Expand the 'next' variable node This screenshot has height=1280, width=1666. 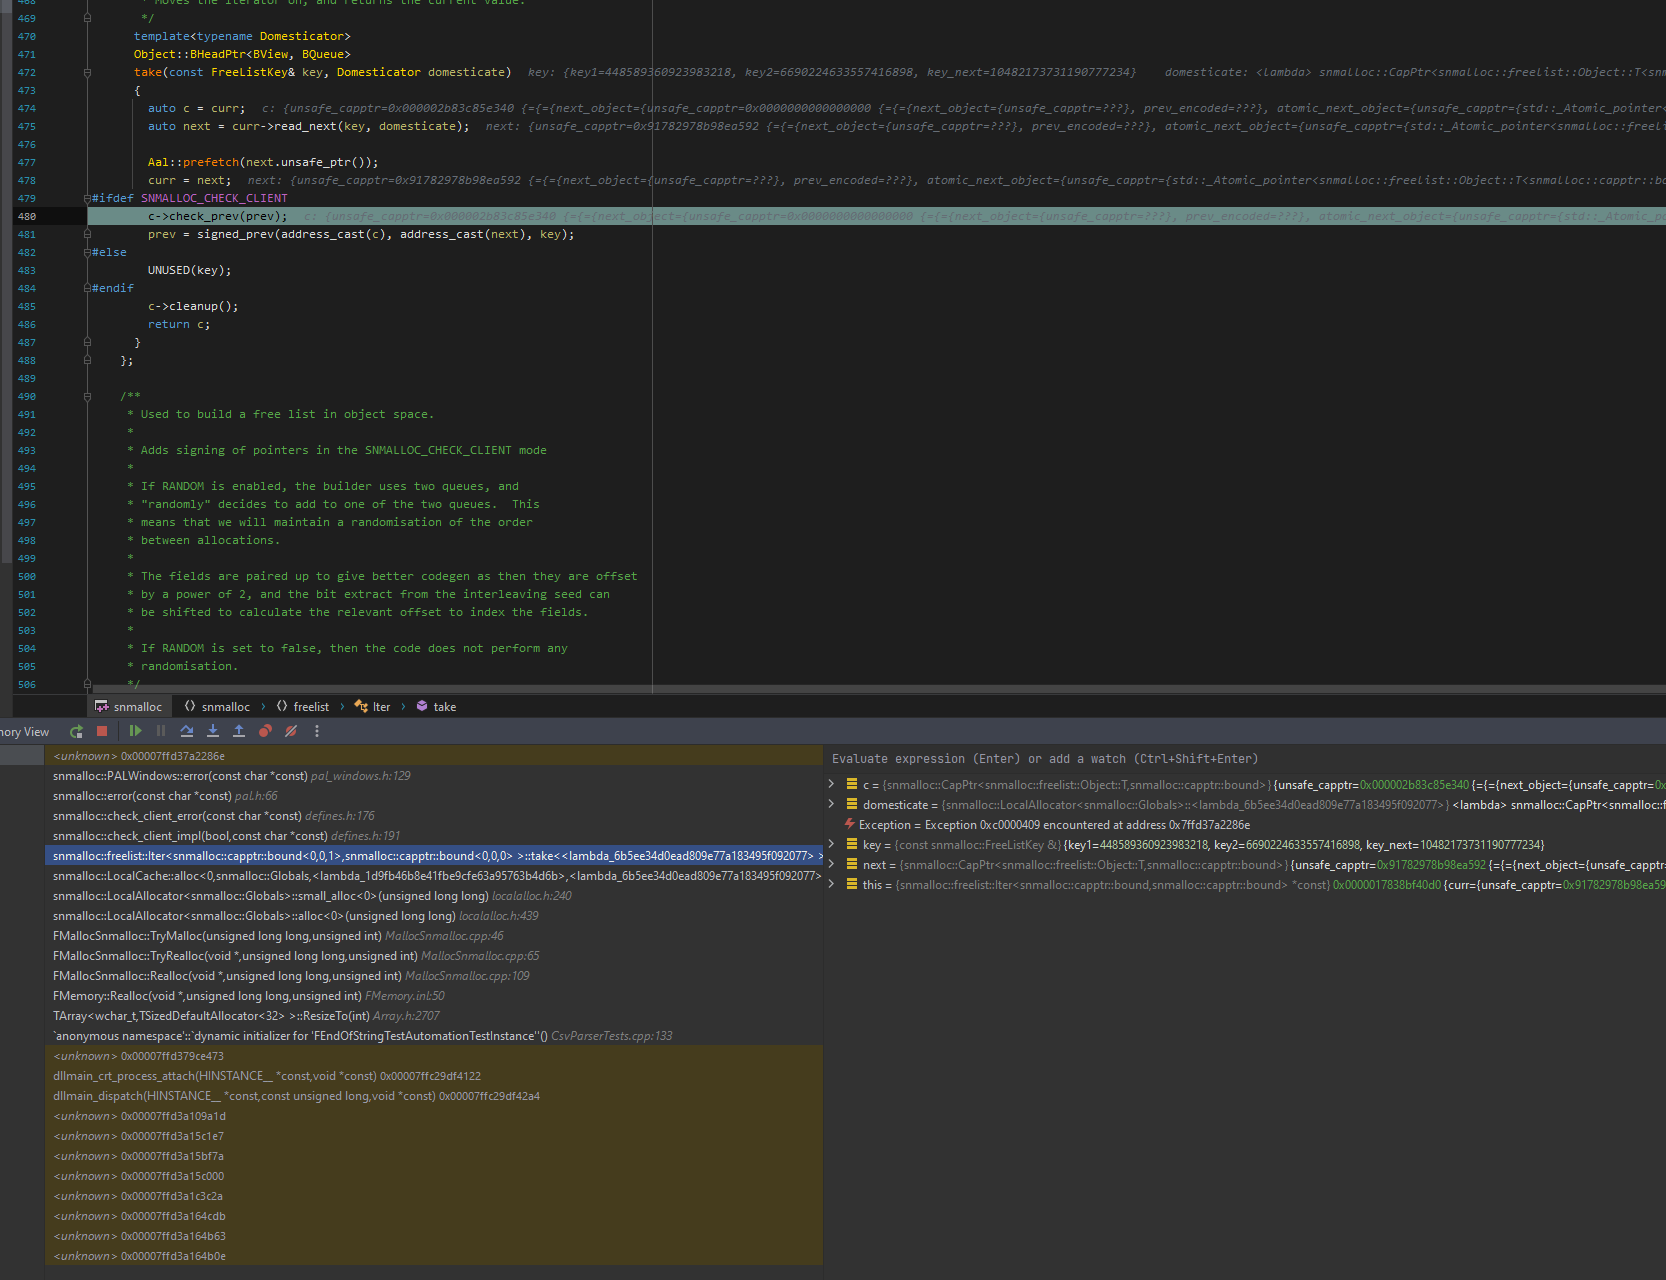click(831, 864)
